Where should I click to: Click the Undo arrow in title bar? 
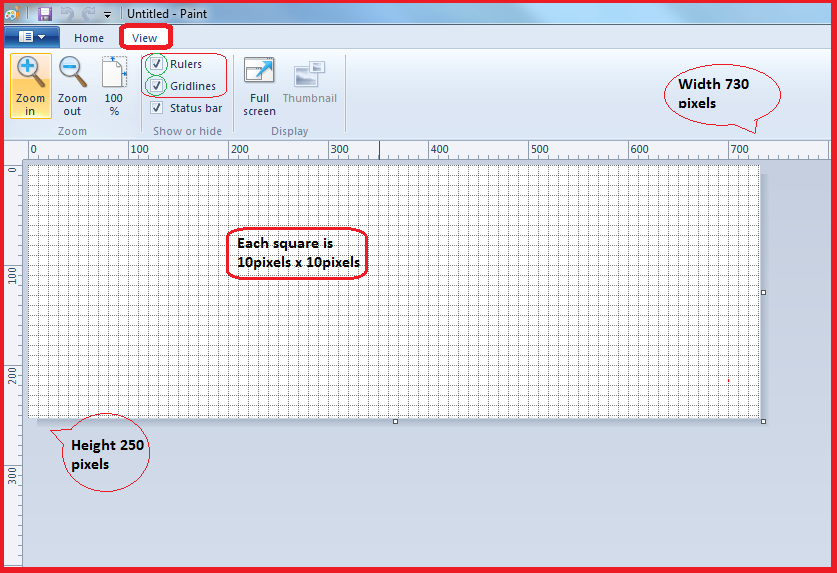pyautogui.click(x=67, y=14)
